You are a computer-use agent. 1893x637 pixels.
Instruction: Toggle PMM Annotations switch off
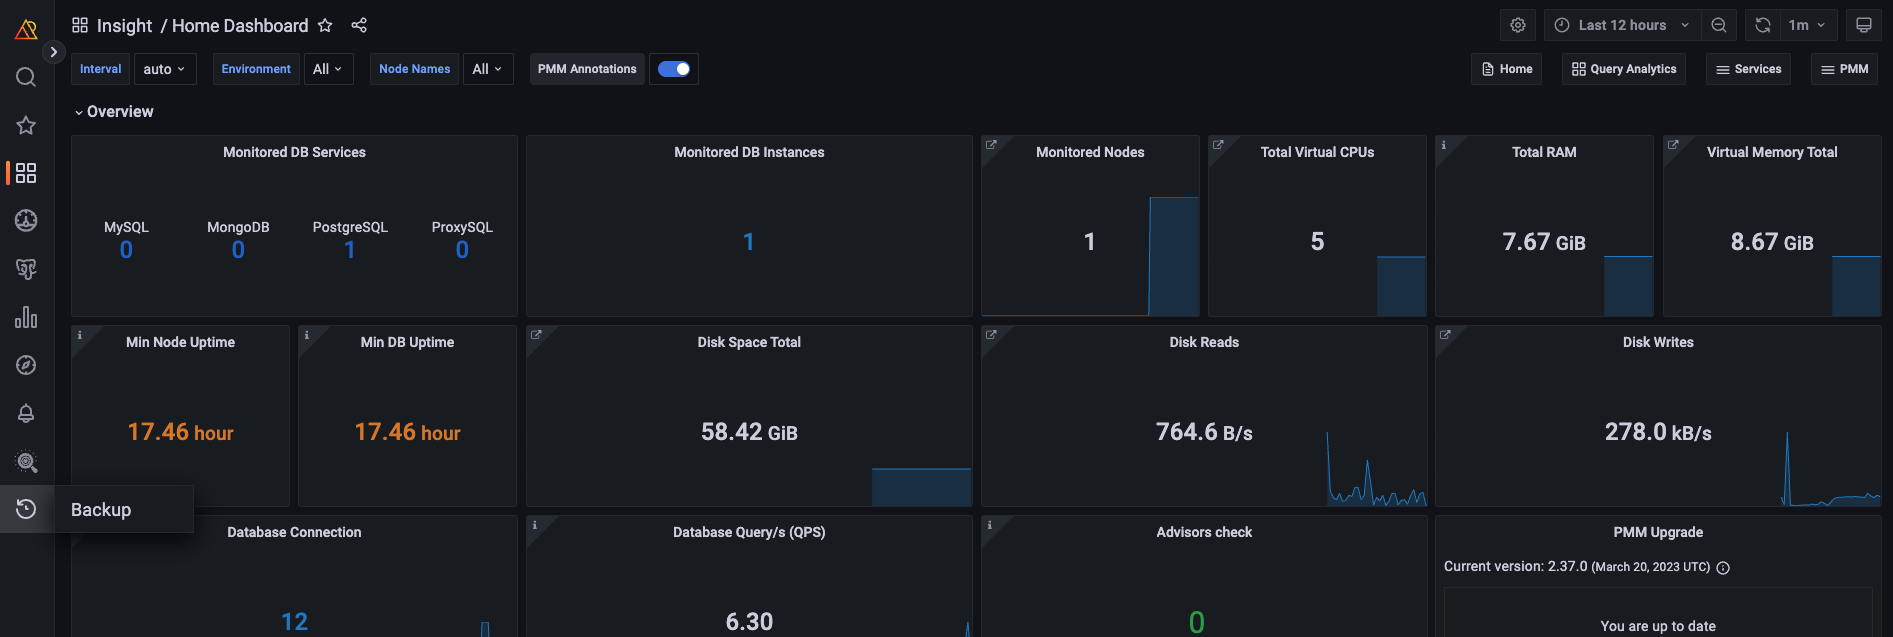click(674, 69)
